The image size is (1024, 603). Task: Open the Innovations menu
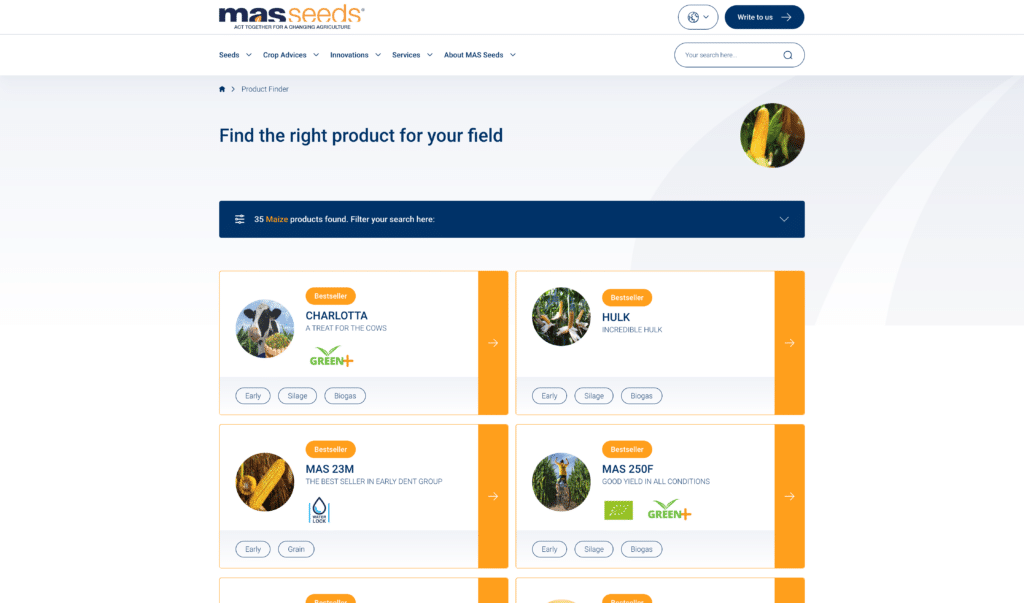[355, 55]
